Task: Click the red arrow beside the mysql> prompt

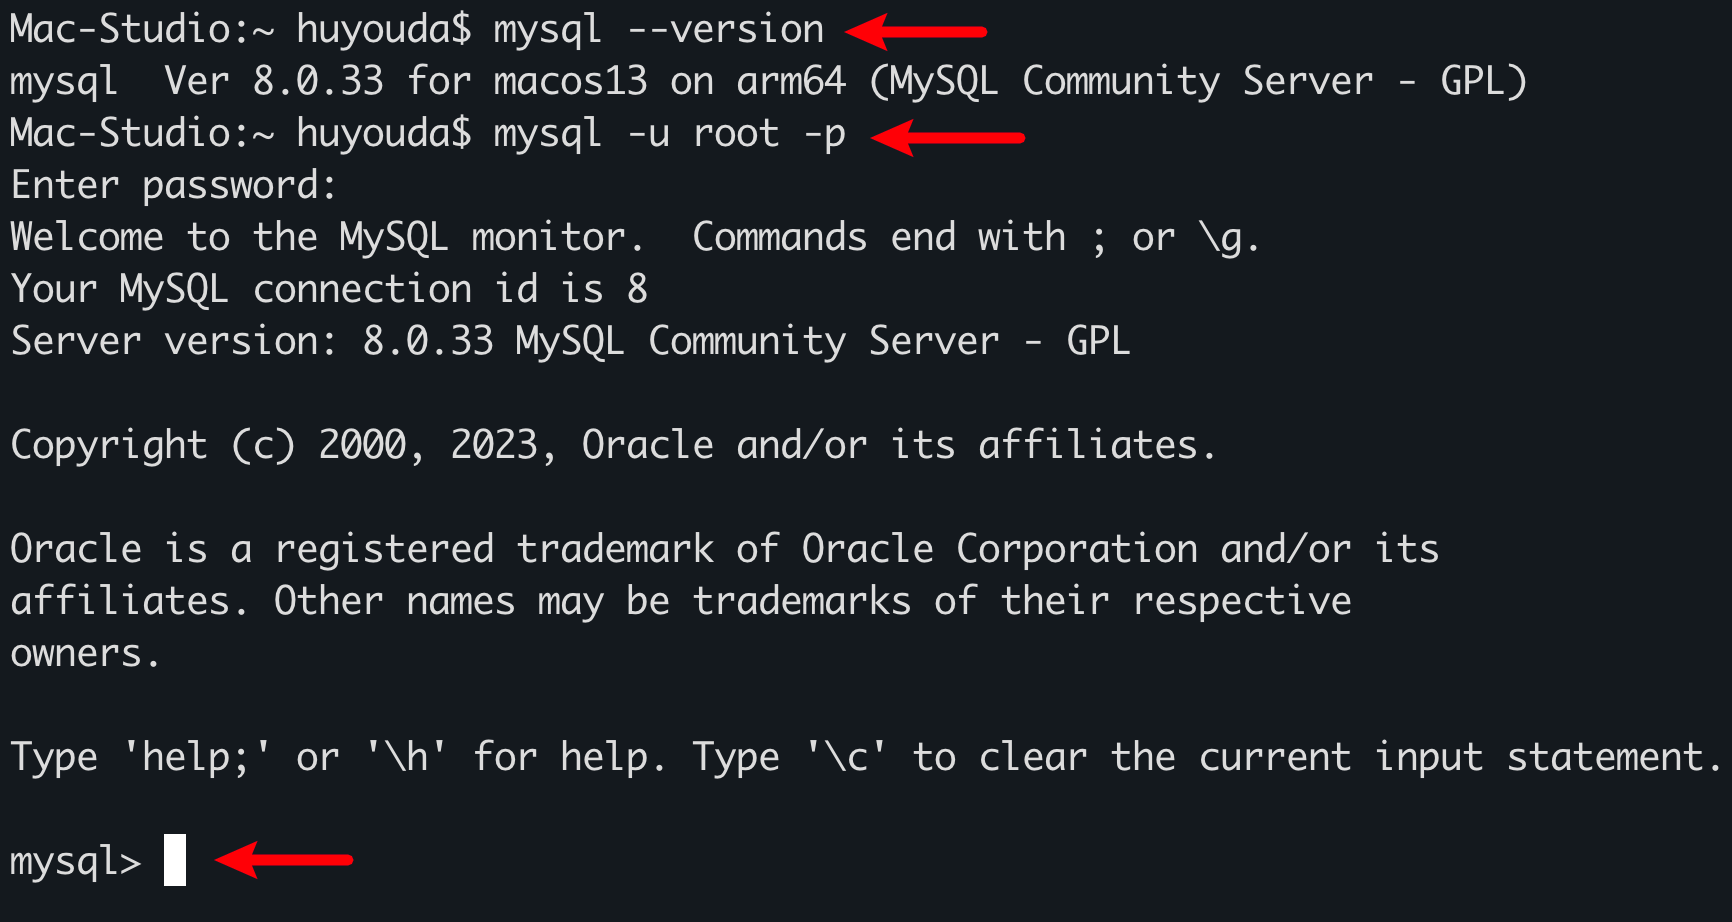Action: (284, 859)
